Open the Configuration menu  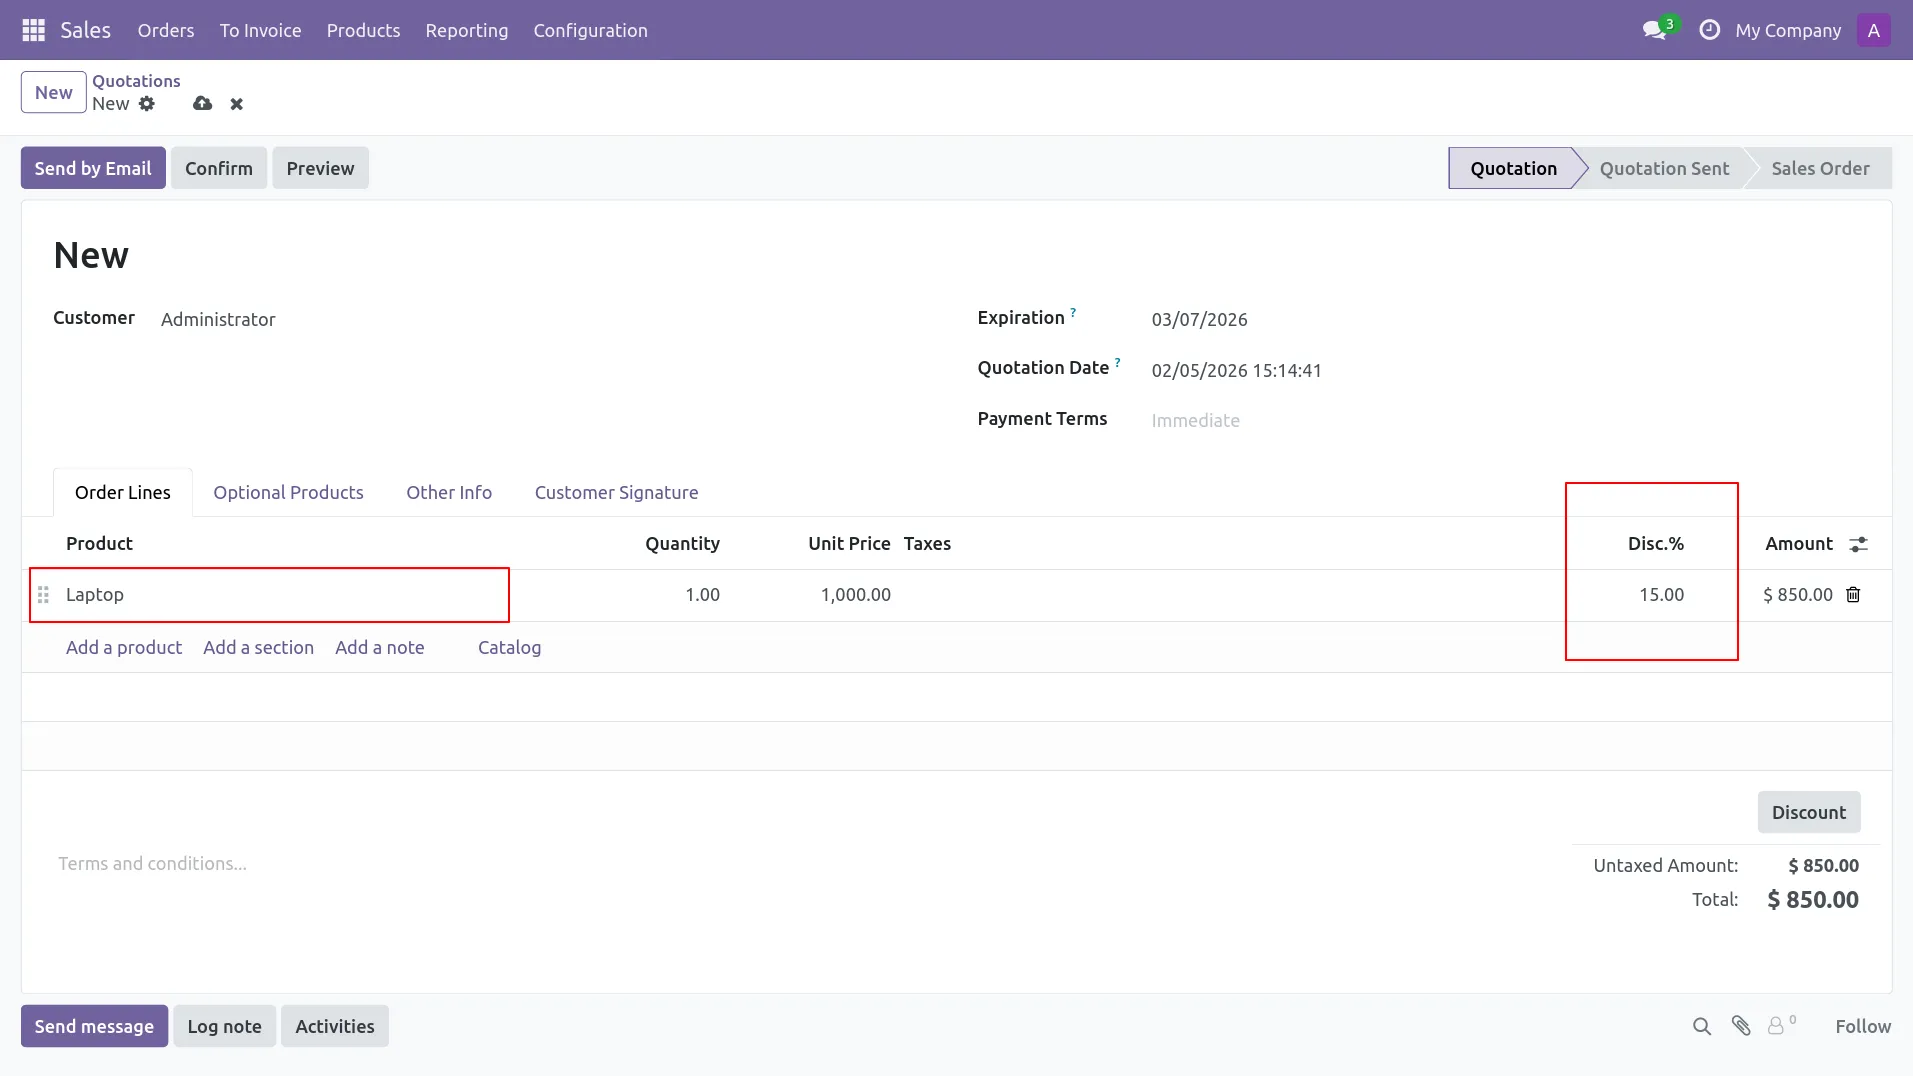590,30
